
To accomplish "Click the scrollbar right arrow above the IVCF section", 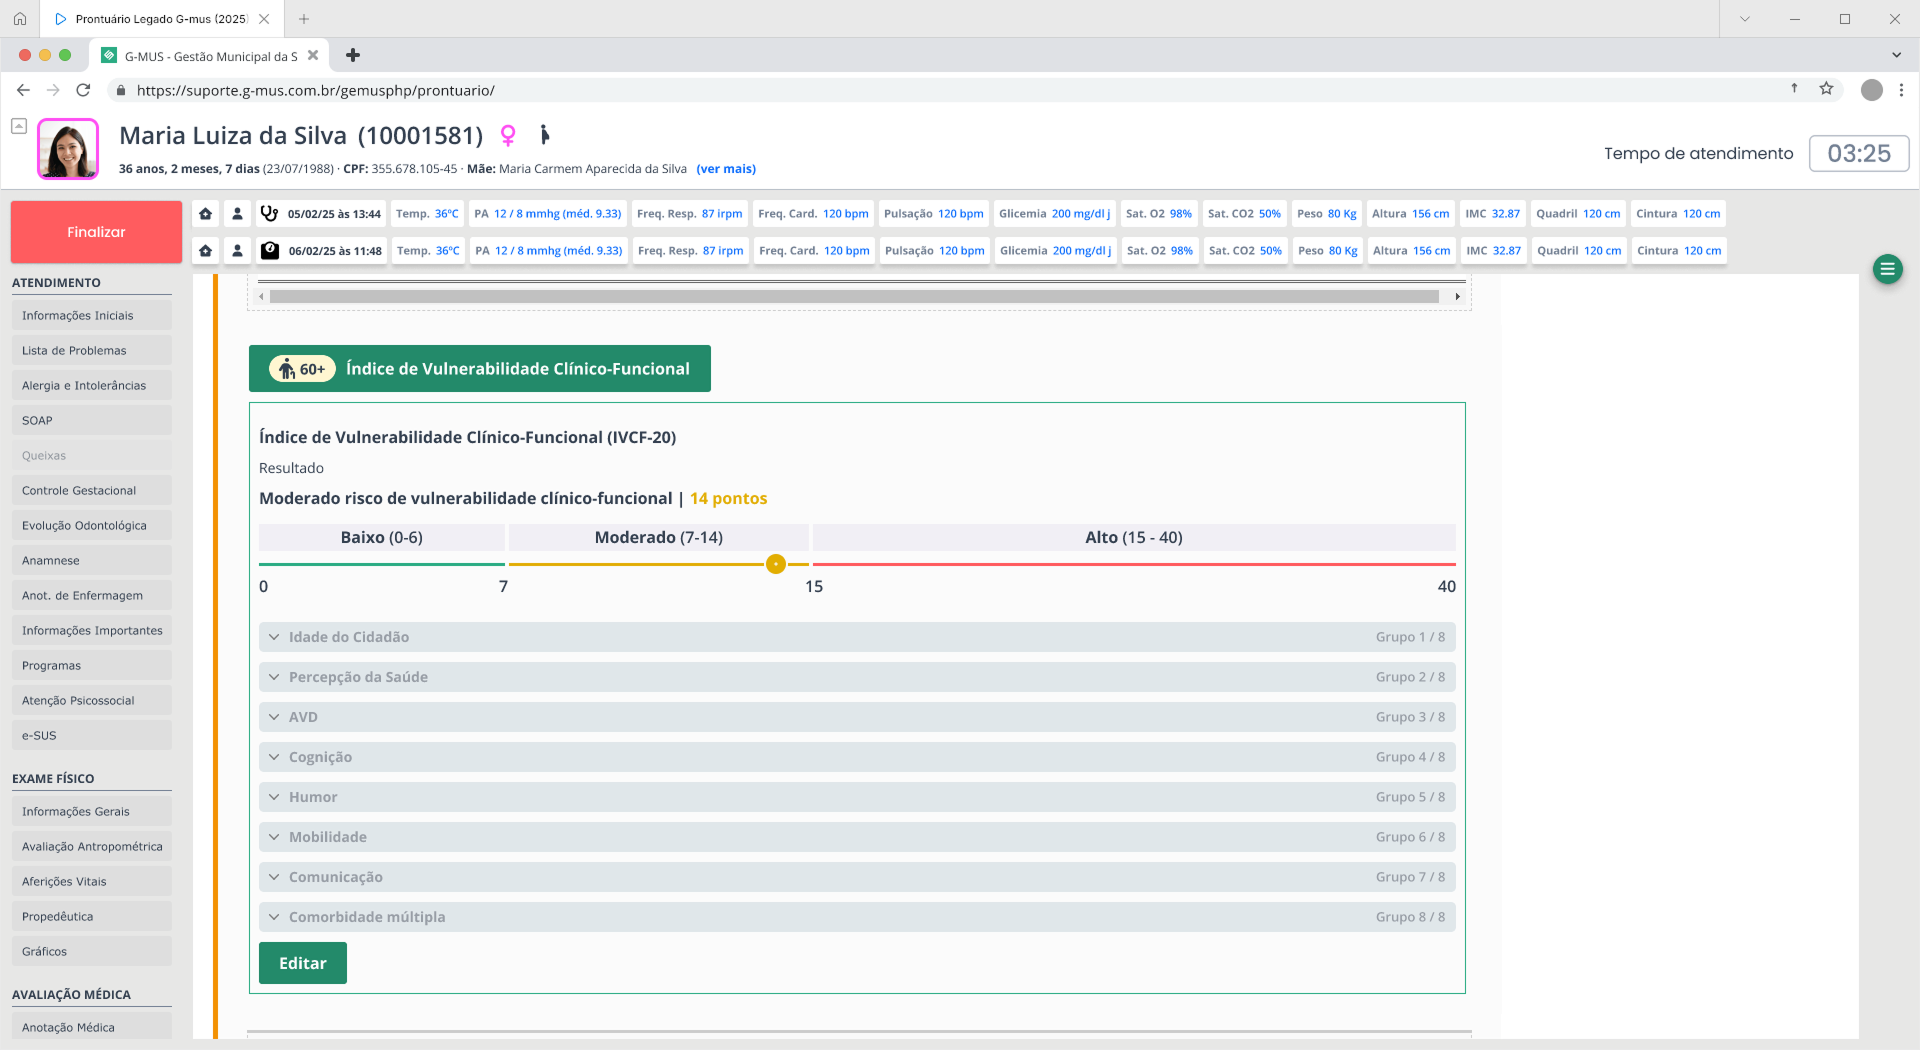I will coord(1458,296).
